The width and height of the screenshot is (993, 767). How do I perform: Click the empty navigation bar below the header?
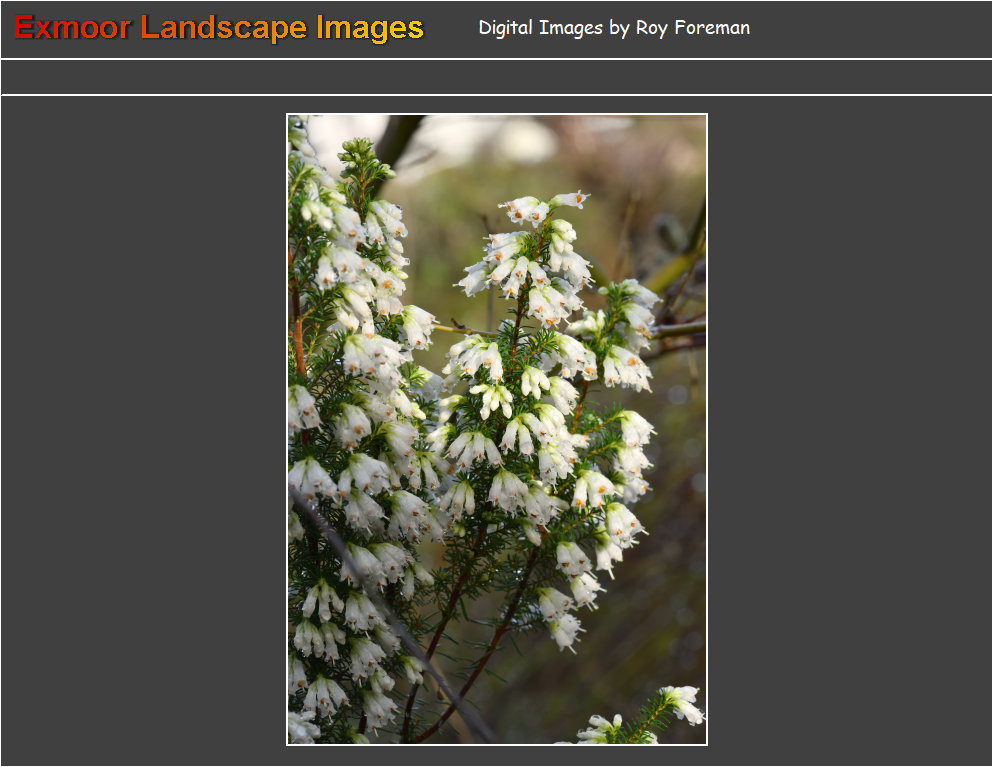(x=496, y=77)
